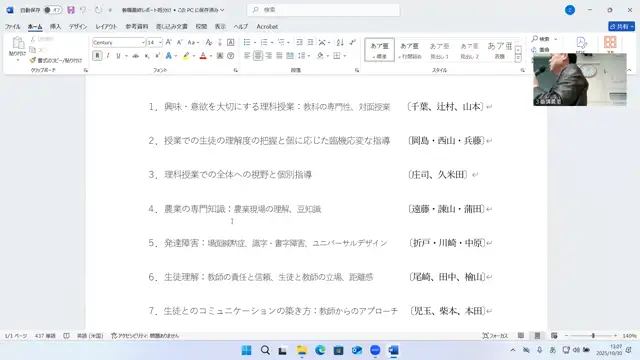Select the 見出し 2 style
The height and width of the screenshot is (360, 640).
pos(469,50)
